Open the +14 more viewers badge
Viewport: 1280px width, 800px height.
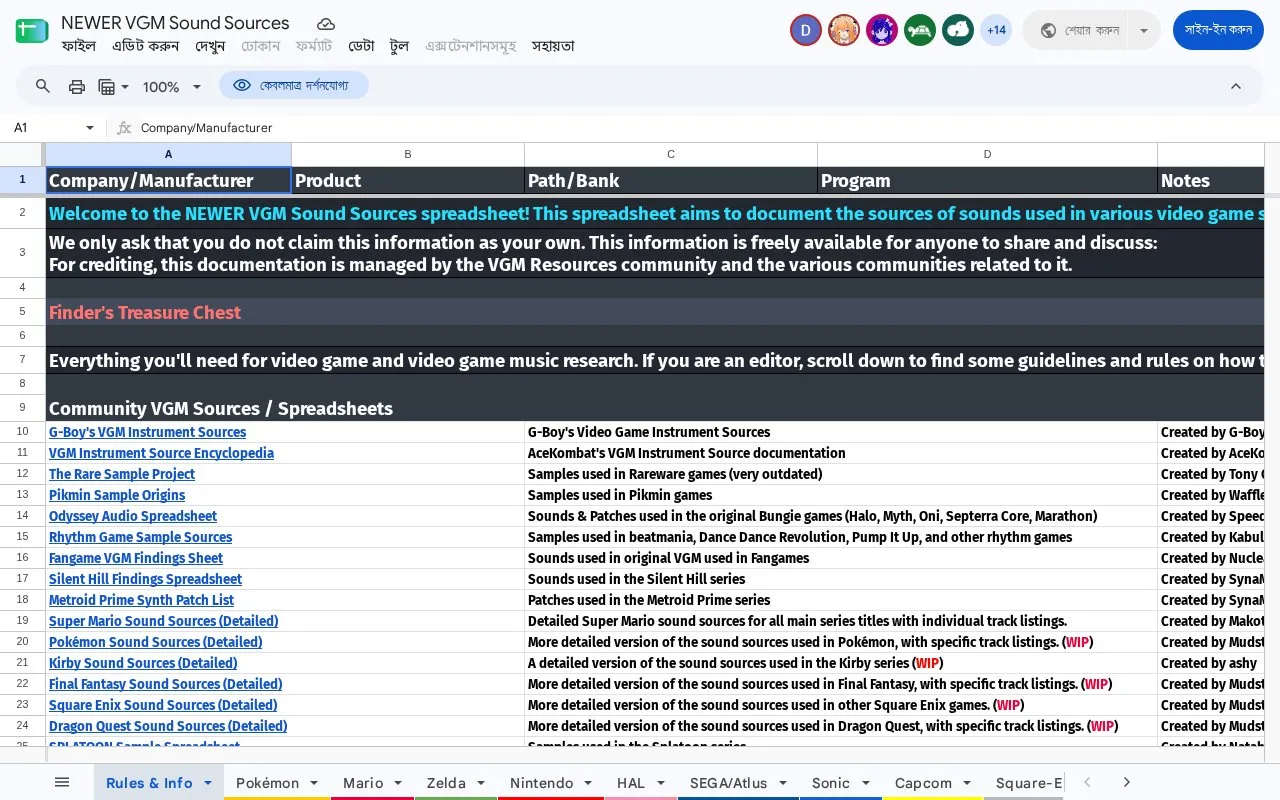(x=996, y=30)
